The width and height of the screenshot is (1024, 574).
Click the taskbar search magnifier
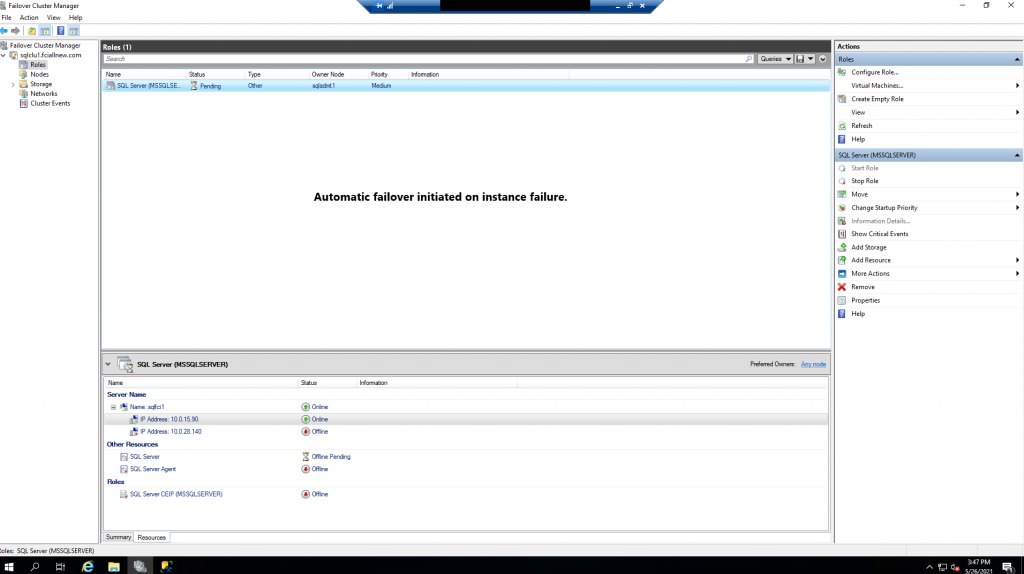pyautogui.click(x=35, y=567)
